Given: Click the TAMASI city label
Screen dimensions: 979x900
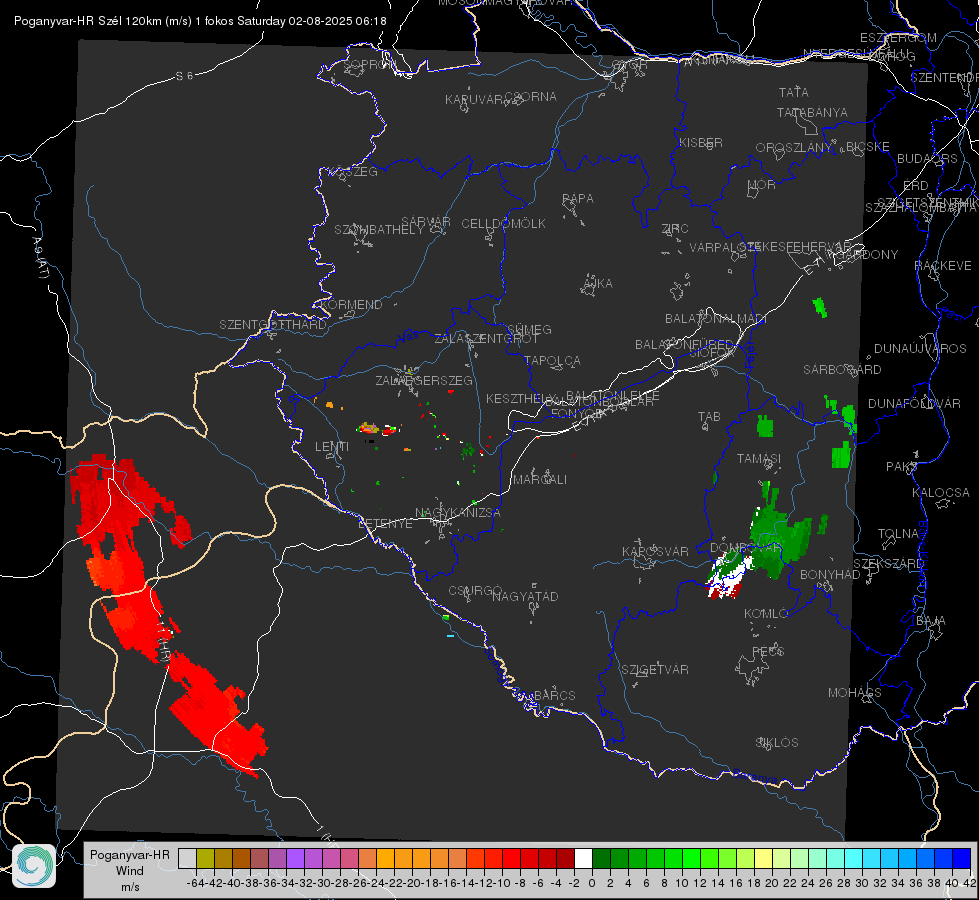Looking at the screenshot, I should click(759, 458).
